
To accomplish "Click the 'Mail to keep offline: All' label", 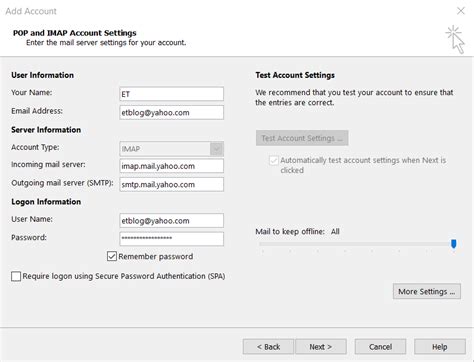I will click(x=297, y=231).
